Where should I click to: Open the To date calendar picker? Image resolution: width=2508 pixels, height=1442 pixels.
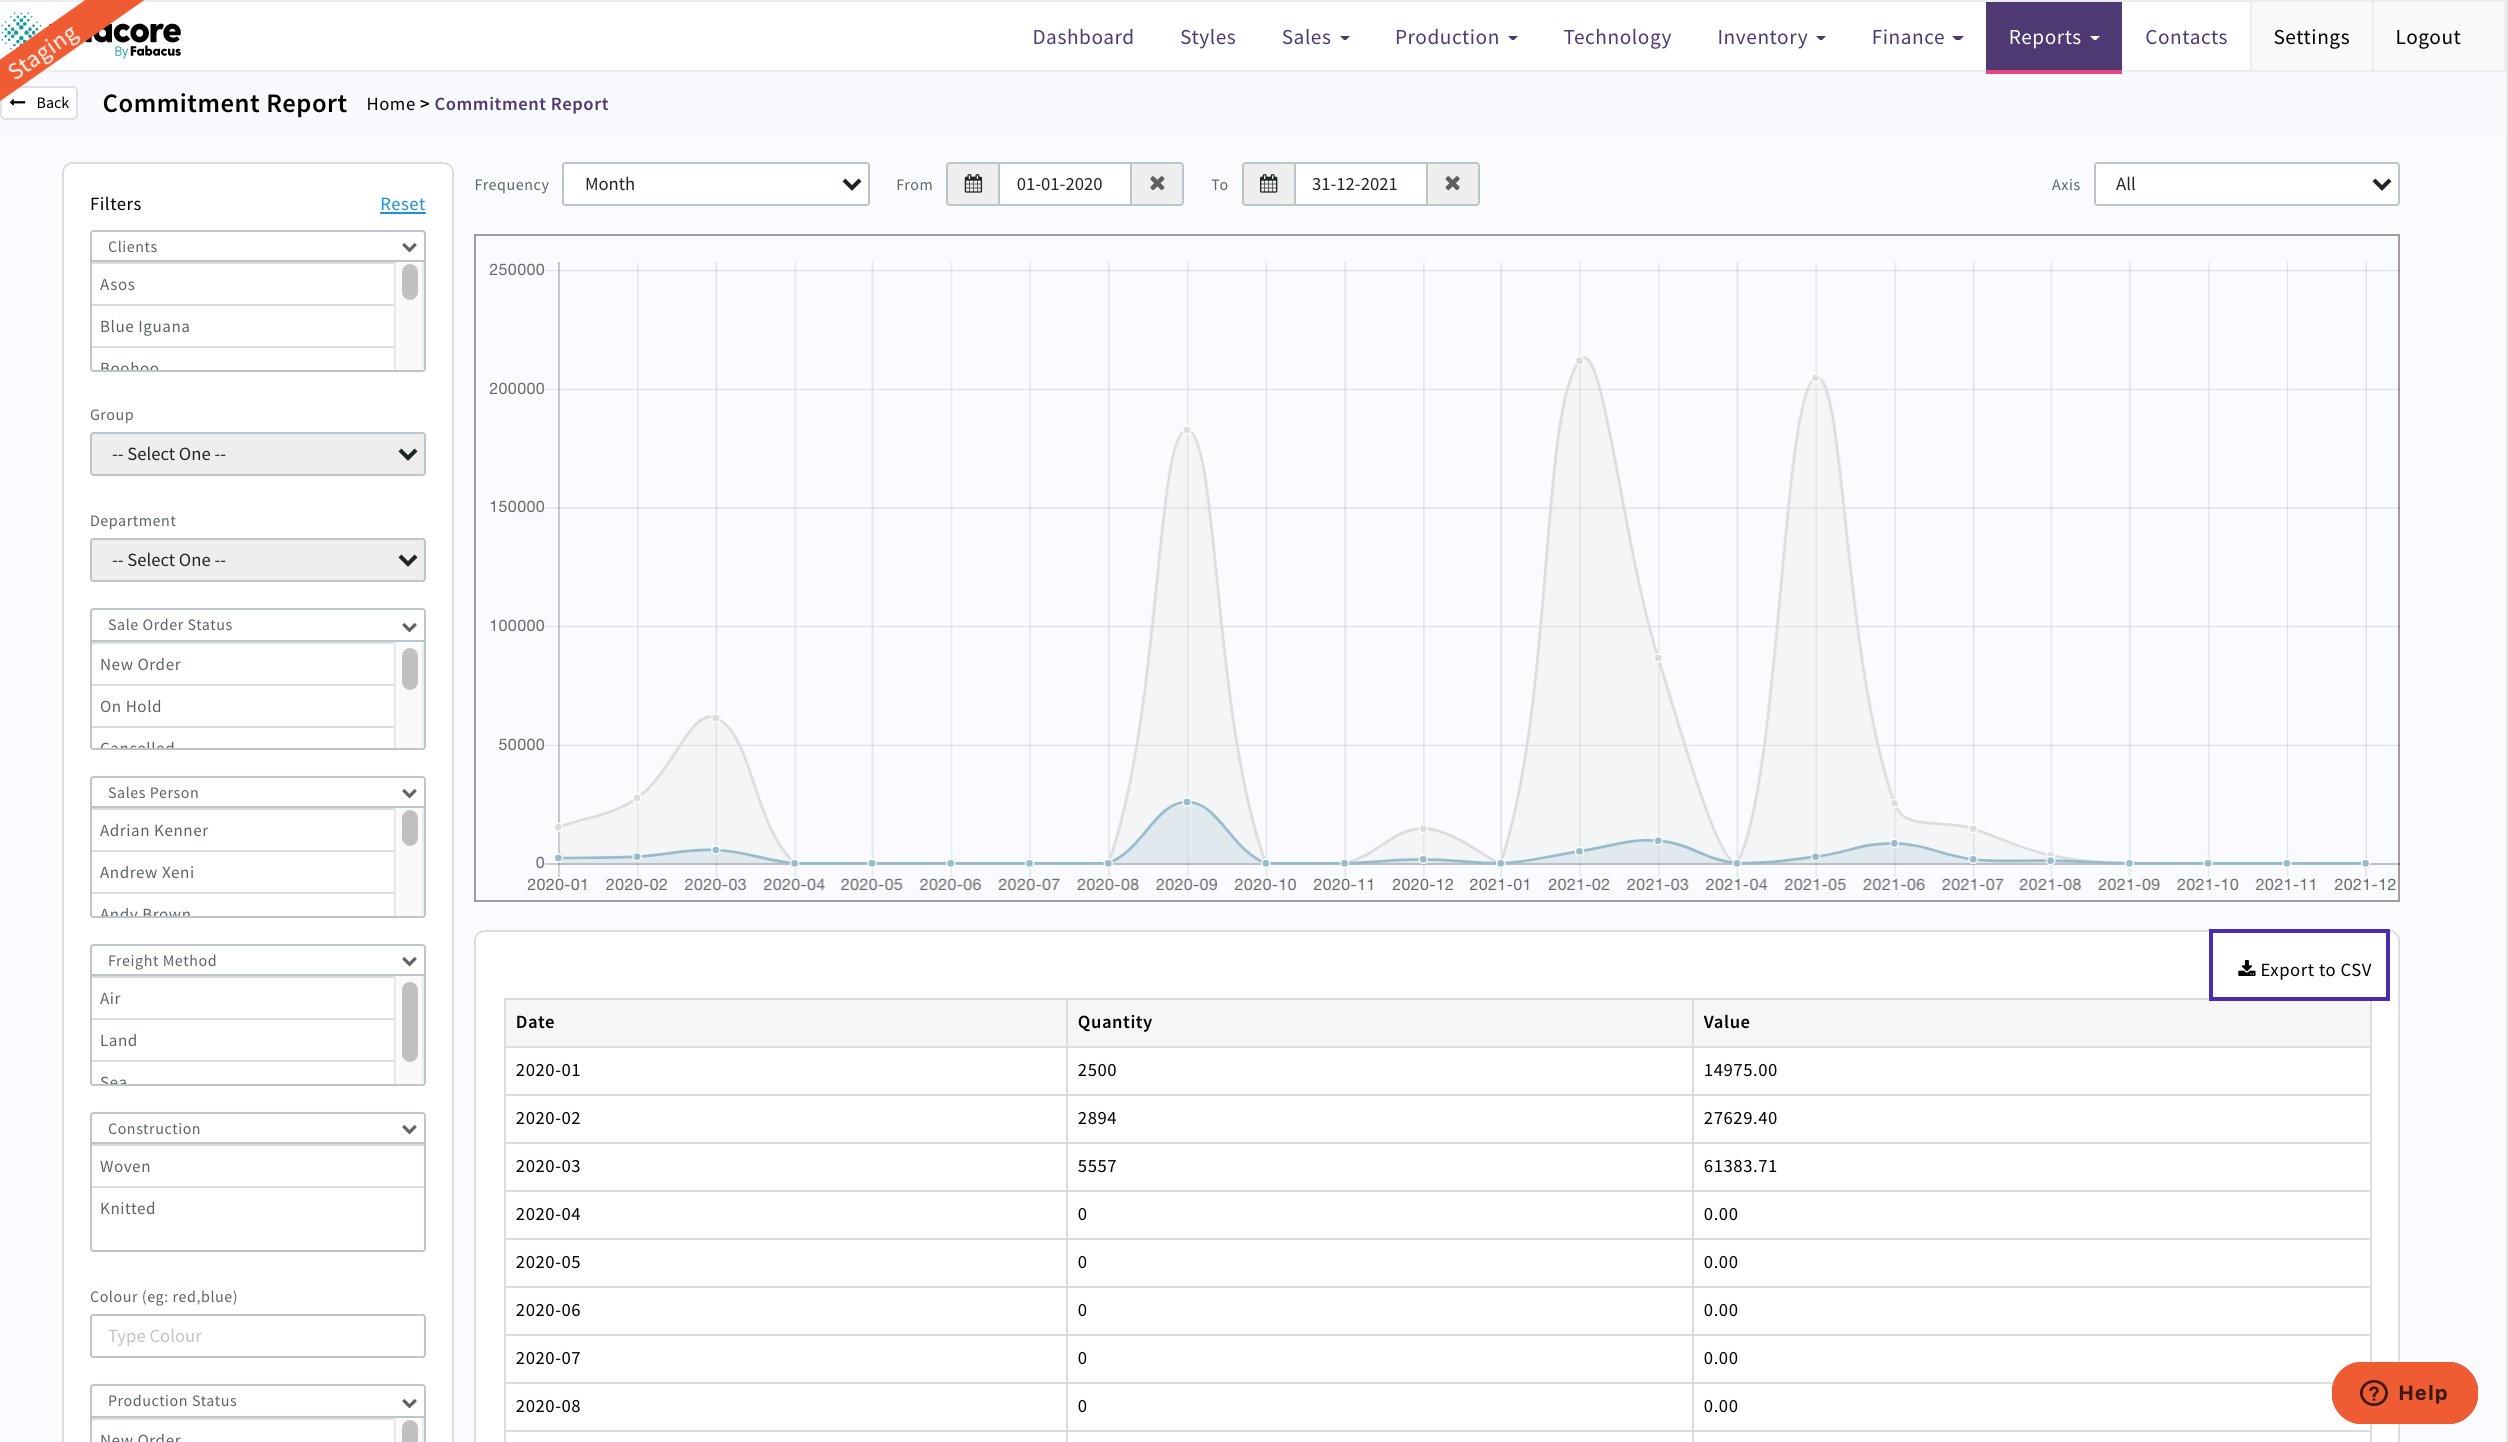(x=1268, y=184)
